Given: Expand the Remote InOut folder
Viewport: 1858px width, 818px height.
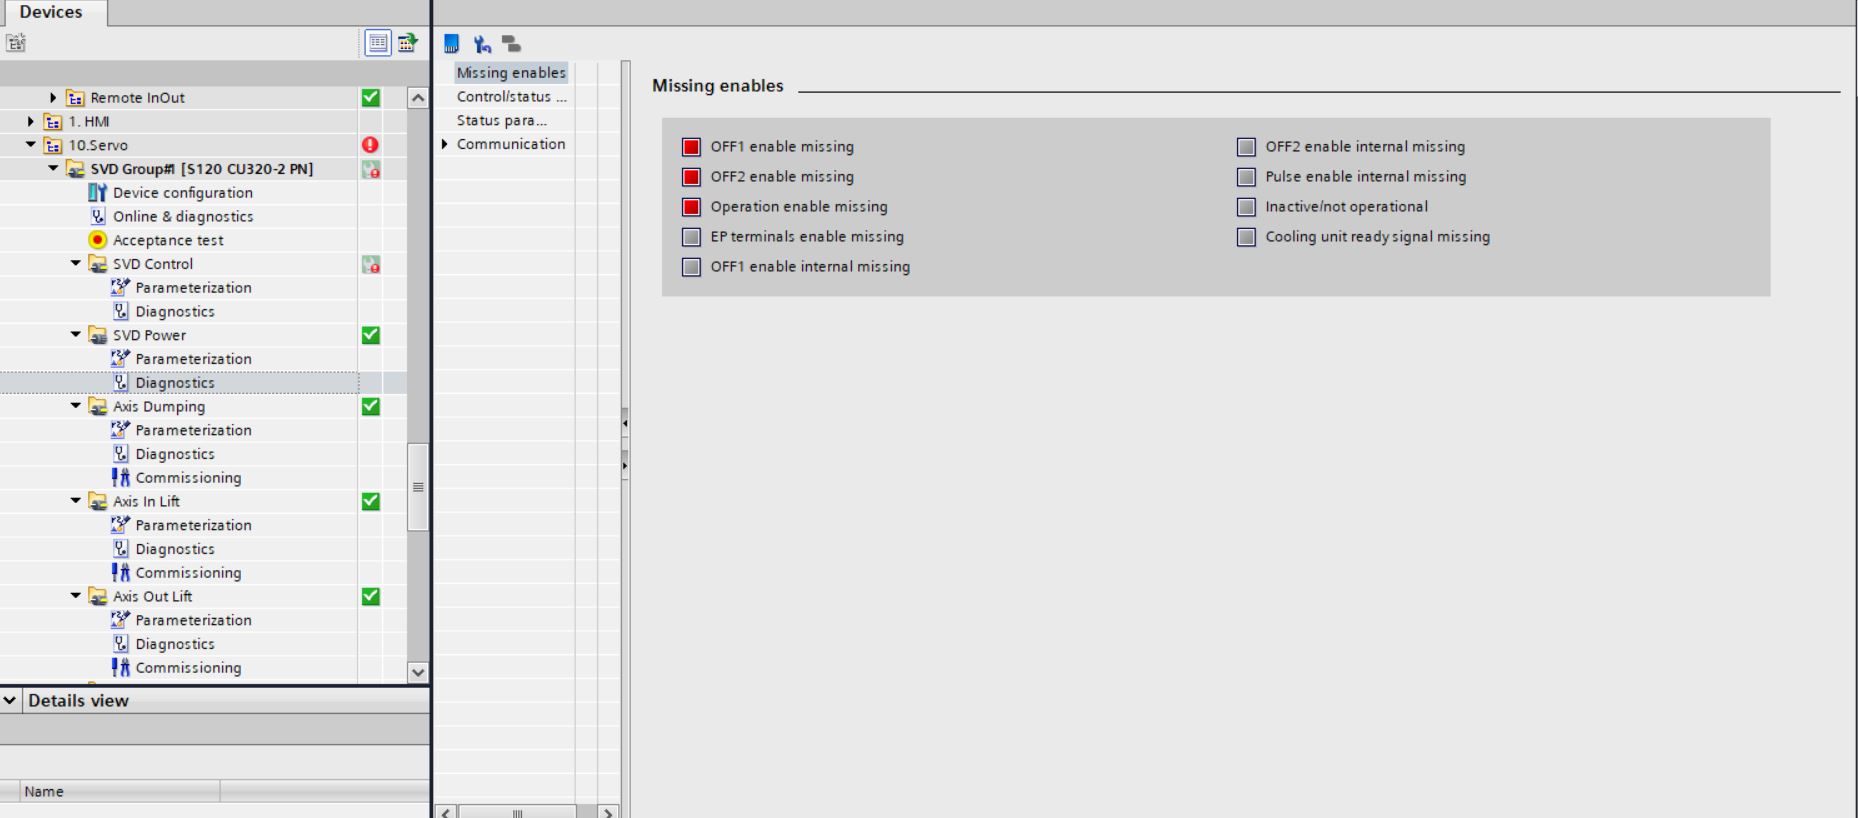Looking at the screenshot, I should pos(54,97).
